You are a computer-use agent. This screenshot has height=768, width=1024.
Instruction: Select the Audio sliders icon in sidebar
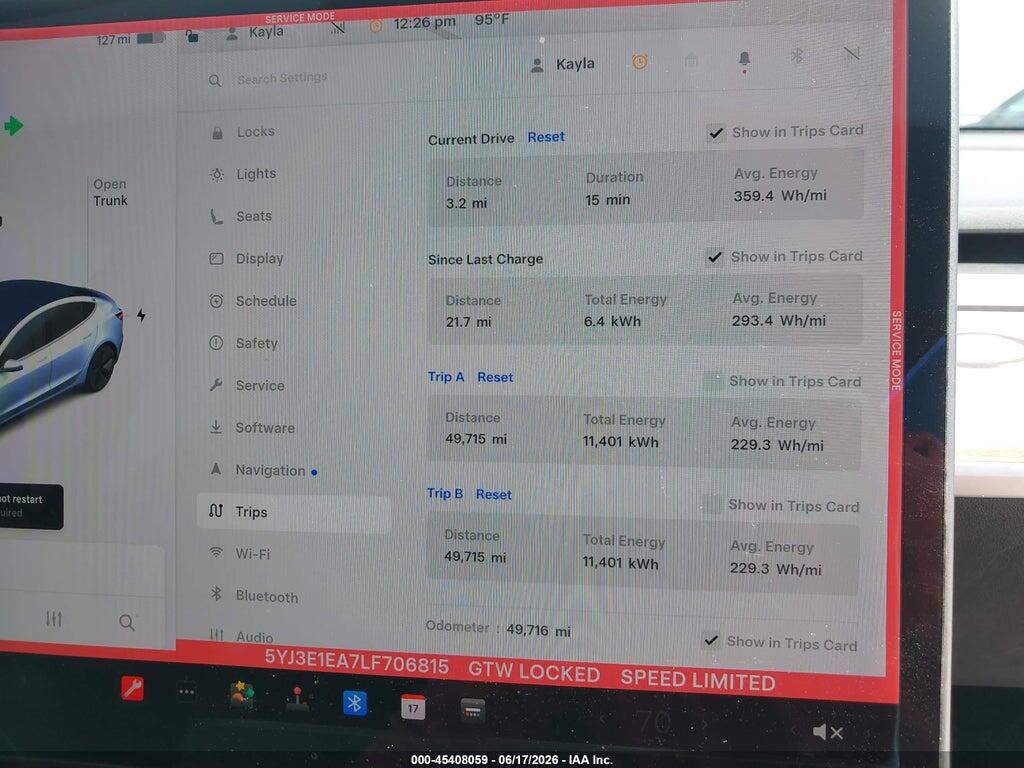[216, 634]
